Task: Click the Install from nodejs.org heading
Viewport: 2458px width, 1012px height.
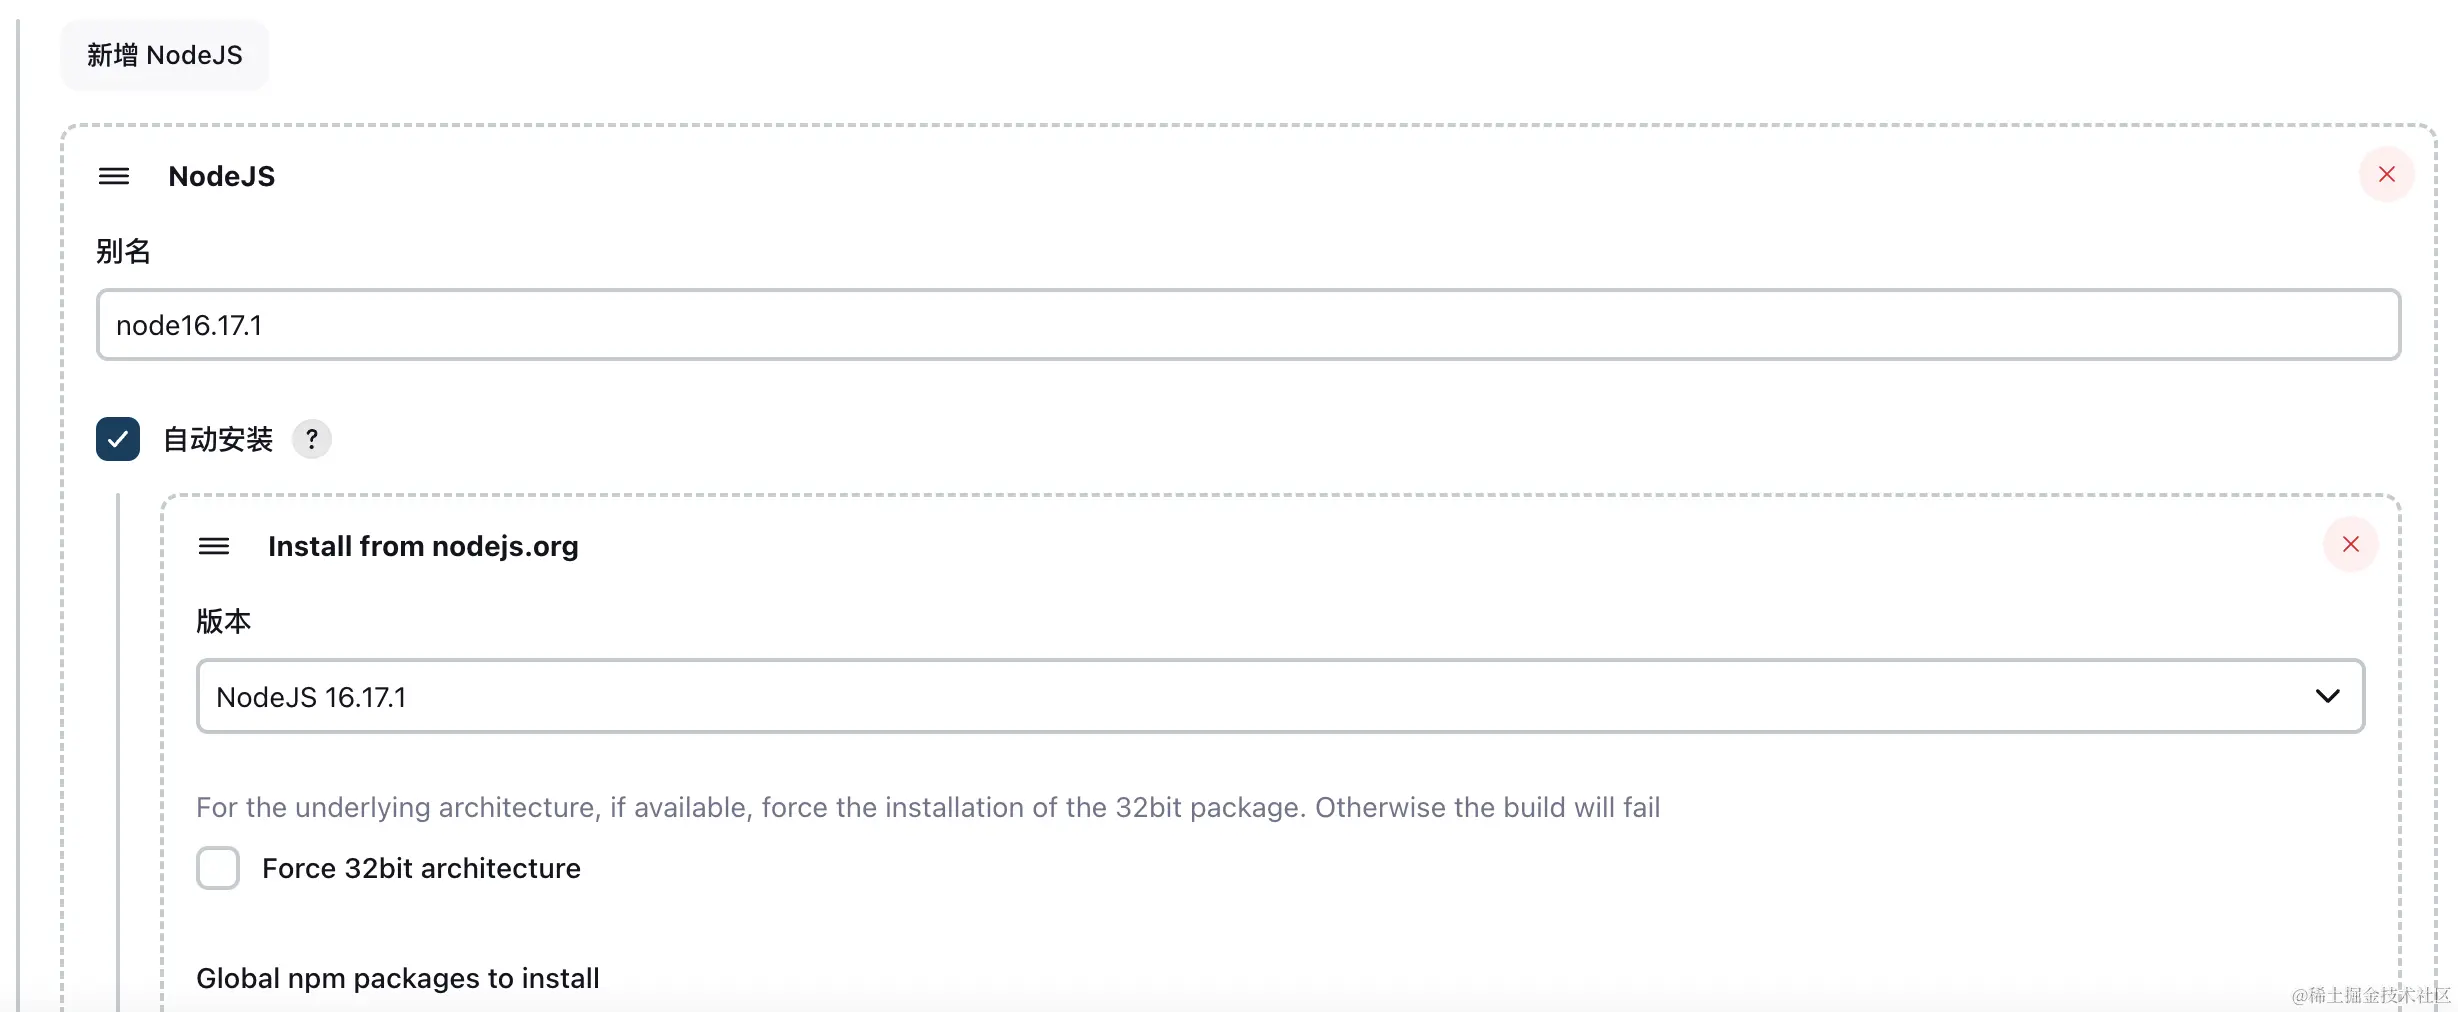Action: click(423, 546)
